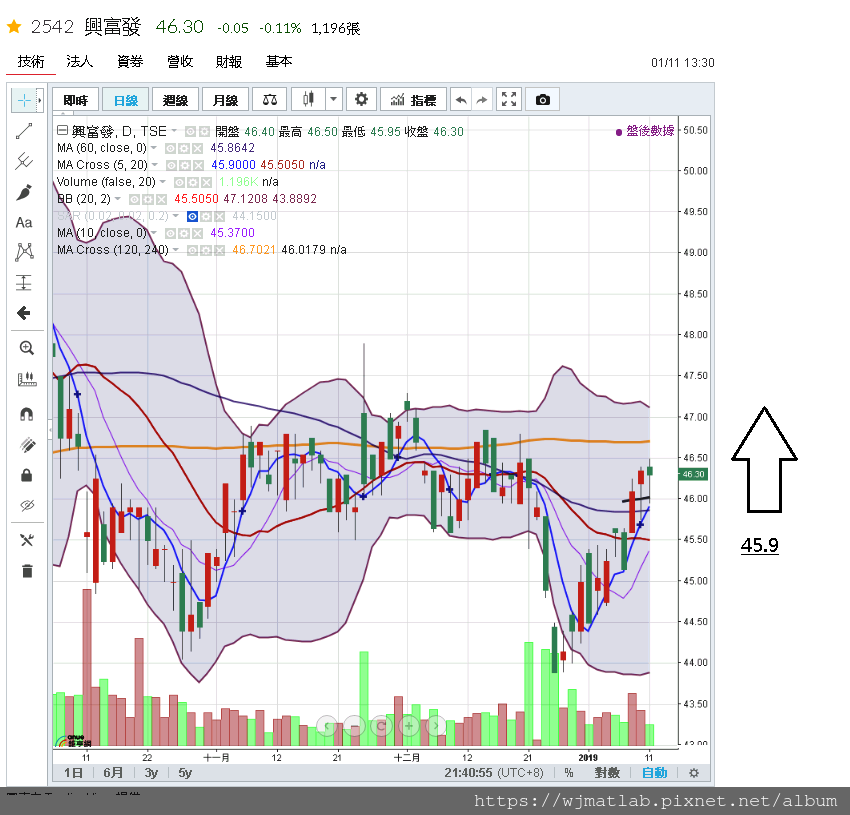
Task: Open Volume (false, 20) dropdown arrow
Action: click(163, 182)
